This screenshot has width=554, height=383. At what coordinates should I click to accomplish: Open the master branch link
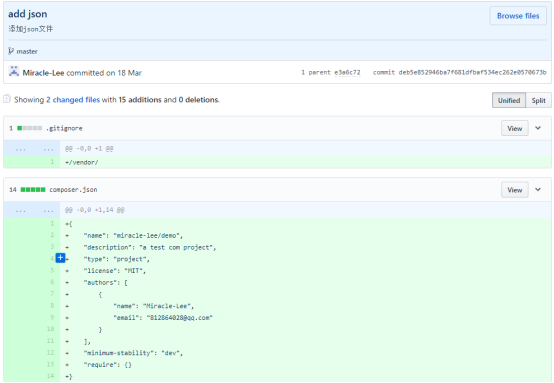click(x=27, y=52)
